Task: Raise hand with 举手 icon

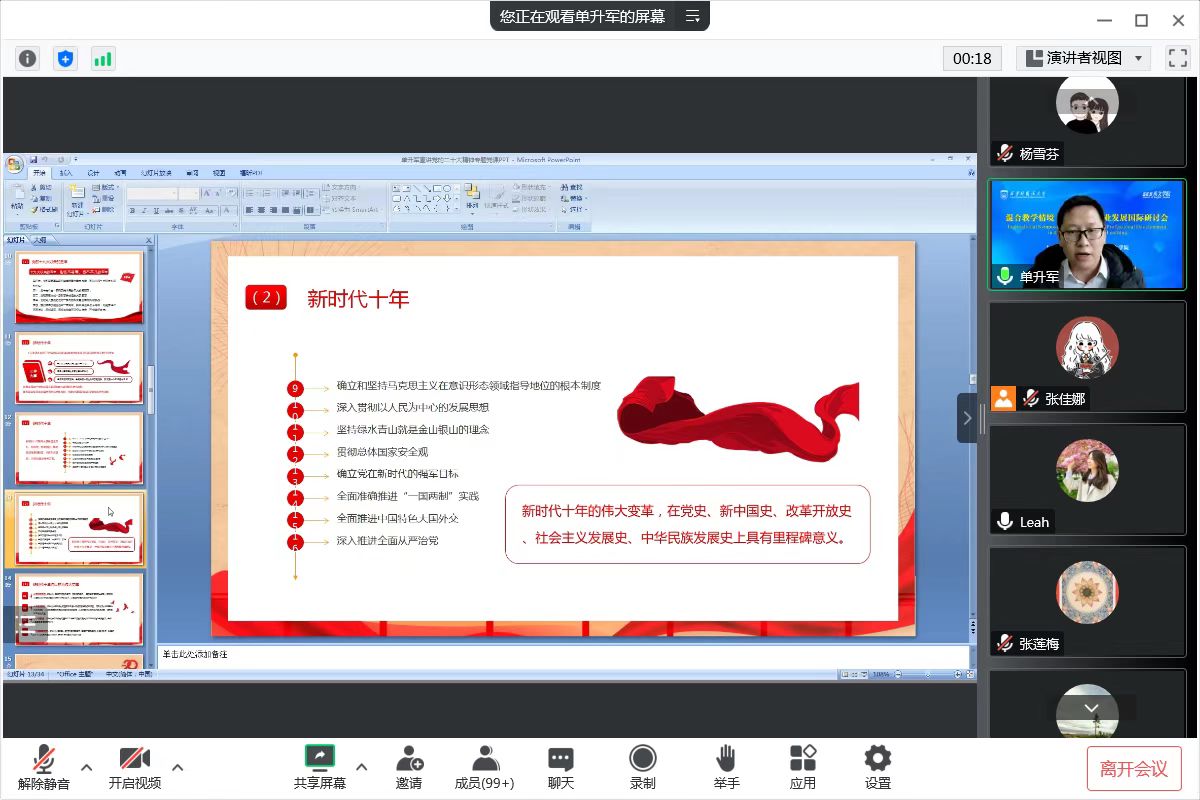Action: (727, 766)
